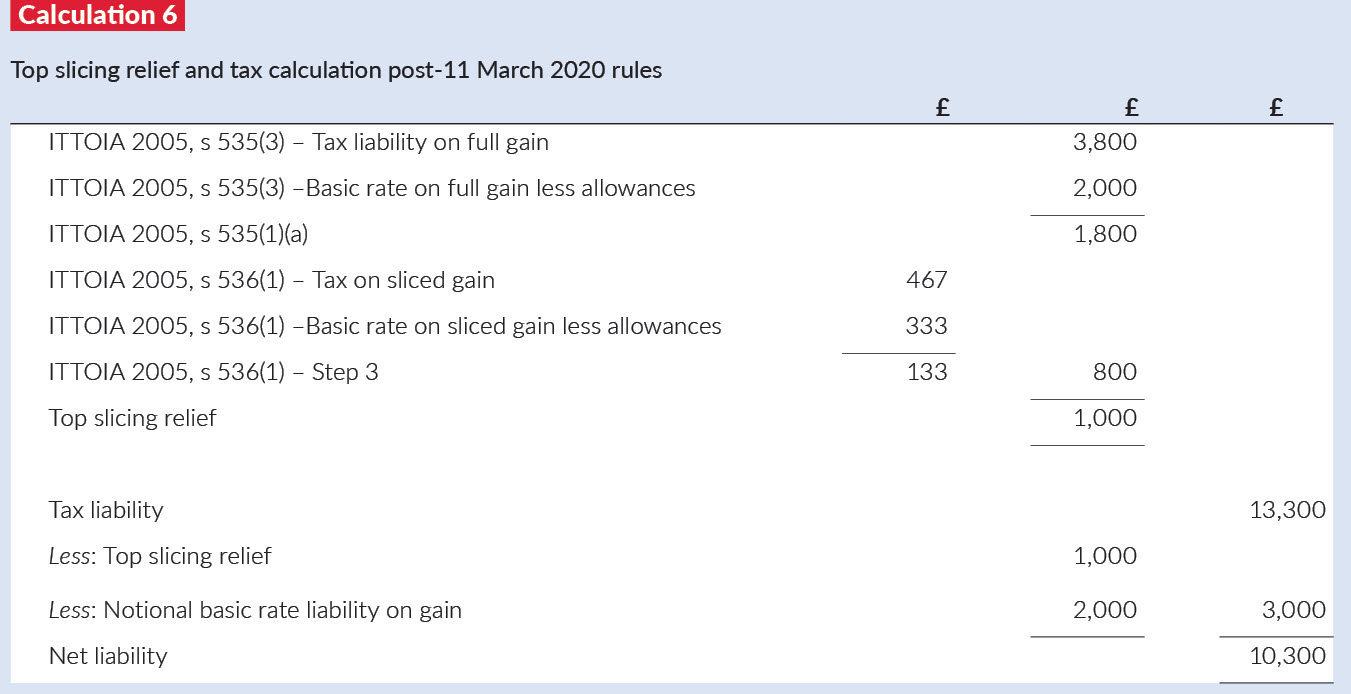1351x694 pixels.
Task: Select the 'Tax liability on full gain' row label
Action: tap(298, 142)
